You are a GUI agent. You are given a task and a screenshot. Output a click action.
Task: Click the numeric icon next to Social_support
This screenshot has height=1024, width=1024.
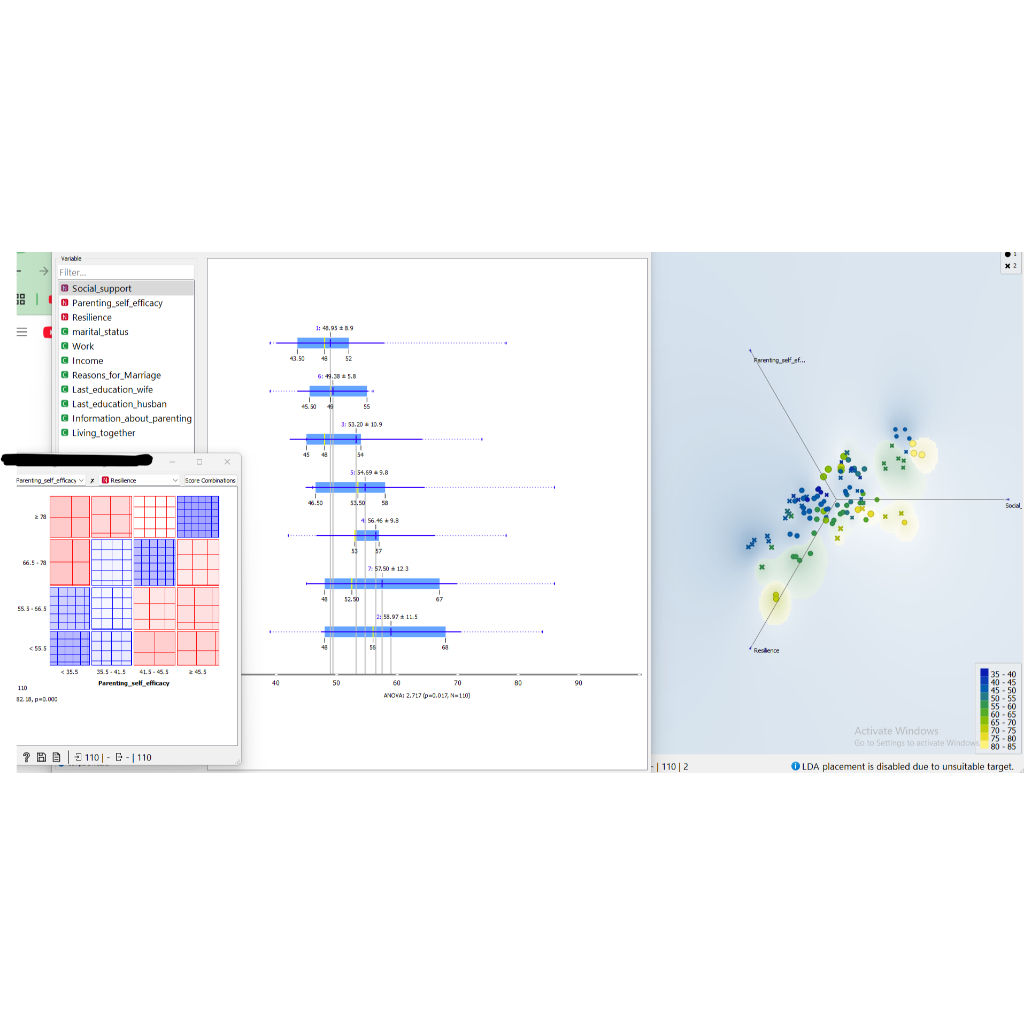(x=65, y=288)
